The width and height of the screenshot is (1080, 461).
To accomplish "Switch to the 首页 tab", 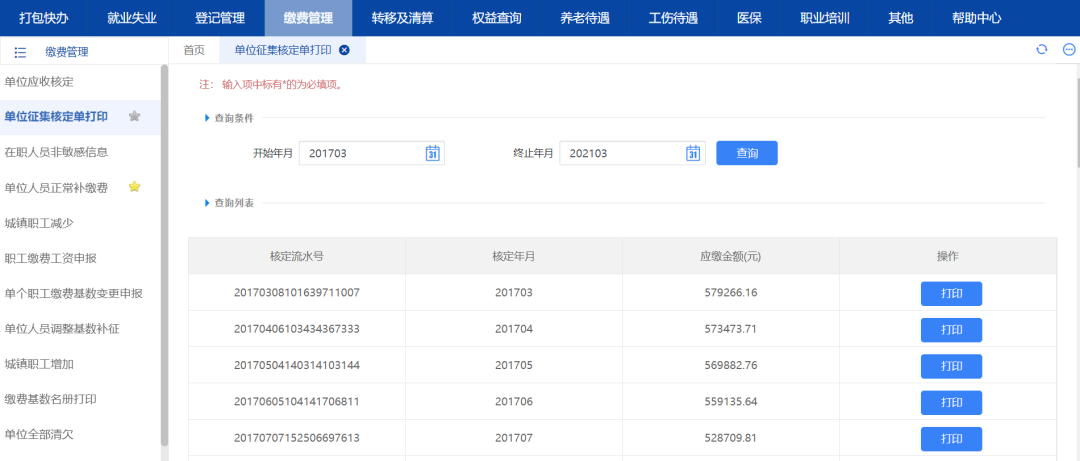I will [x=194, y=50].
